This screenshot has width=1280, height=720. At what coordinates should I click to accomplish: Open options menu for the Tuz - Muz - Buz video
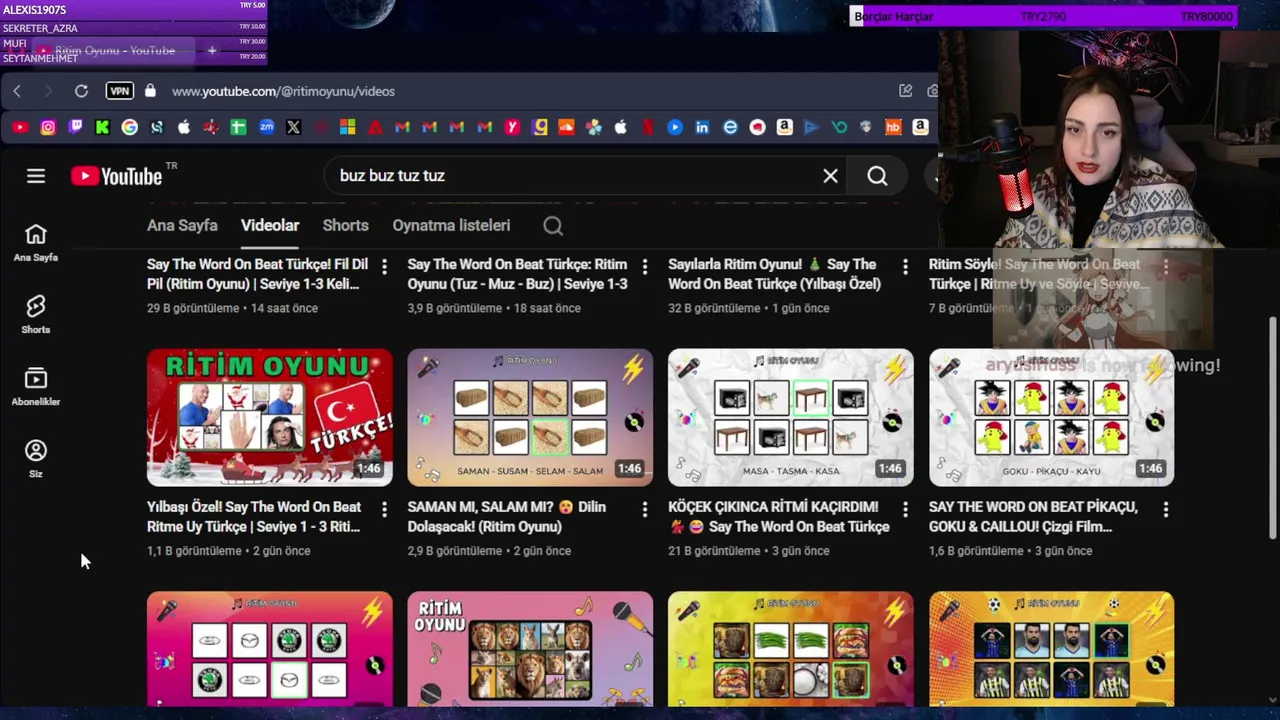(645, 267)
